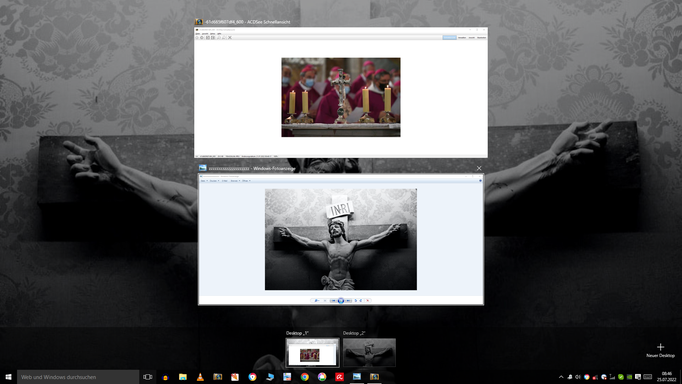The image size is (682, 384).
Task: Select the ACDSee Schnellansicht window preview
Action: tap(341, 92)
